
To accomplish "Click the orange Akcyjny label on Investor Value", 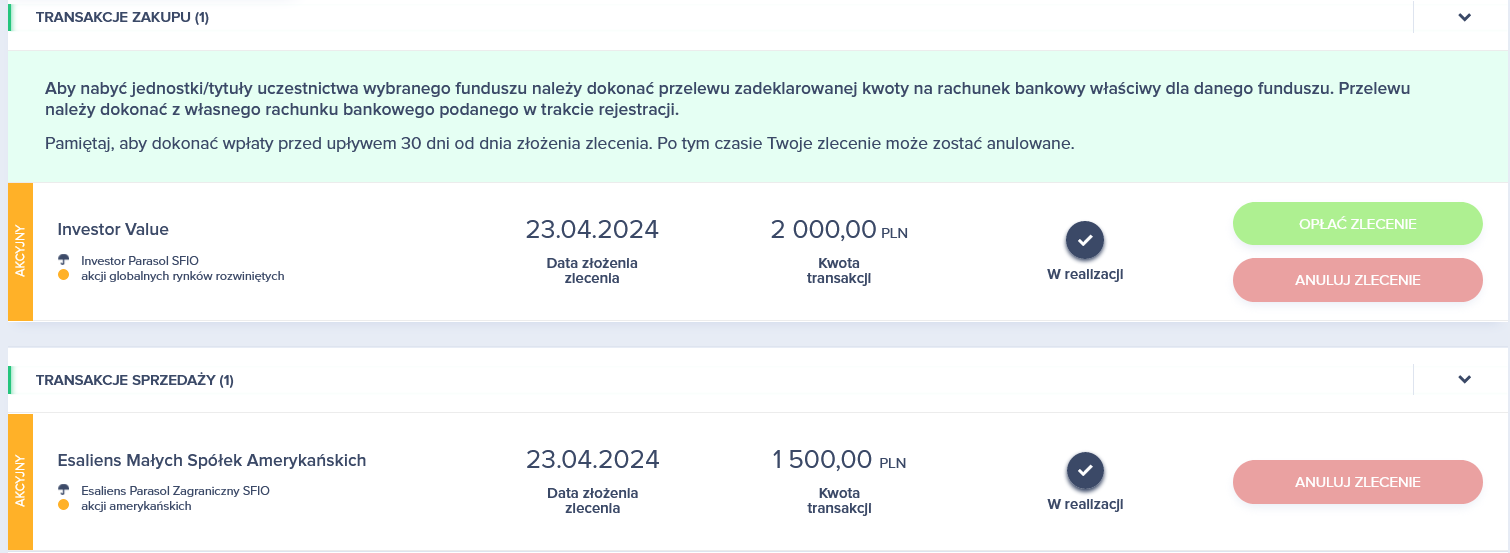I will 20,252.
